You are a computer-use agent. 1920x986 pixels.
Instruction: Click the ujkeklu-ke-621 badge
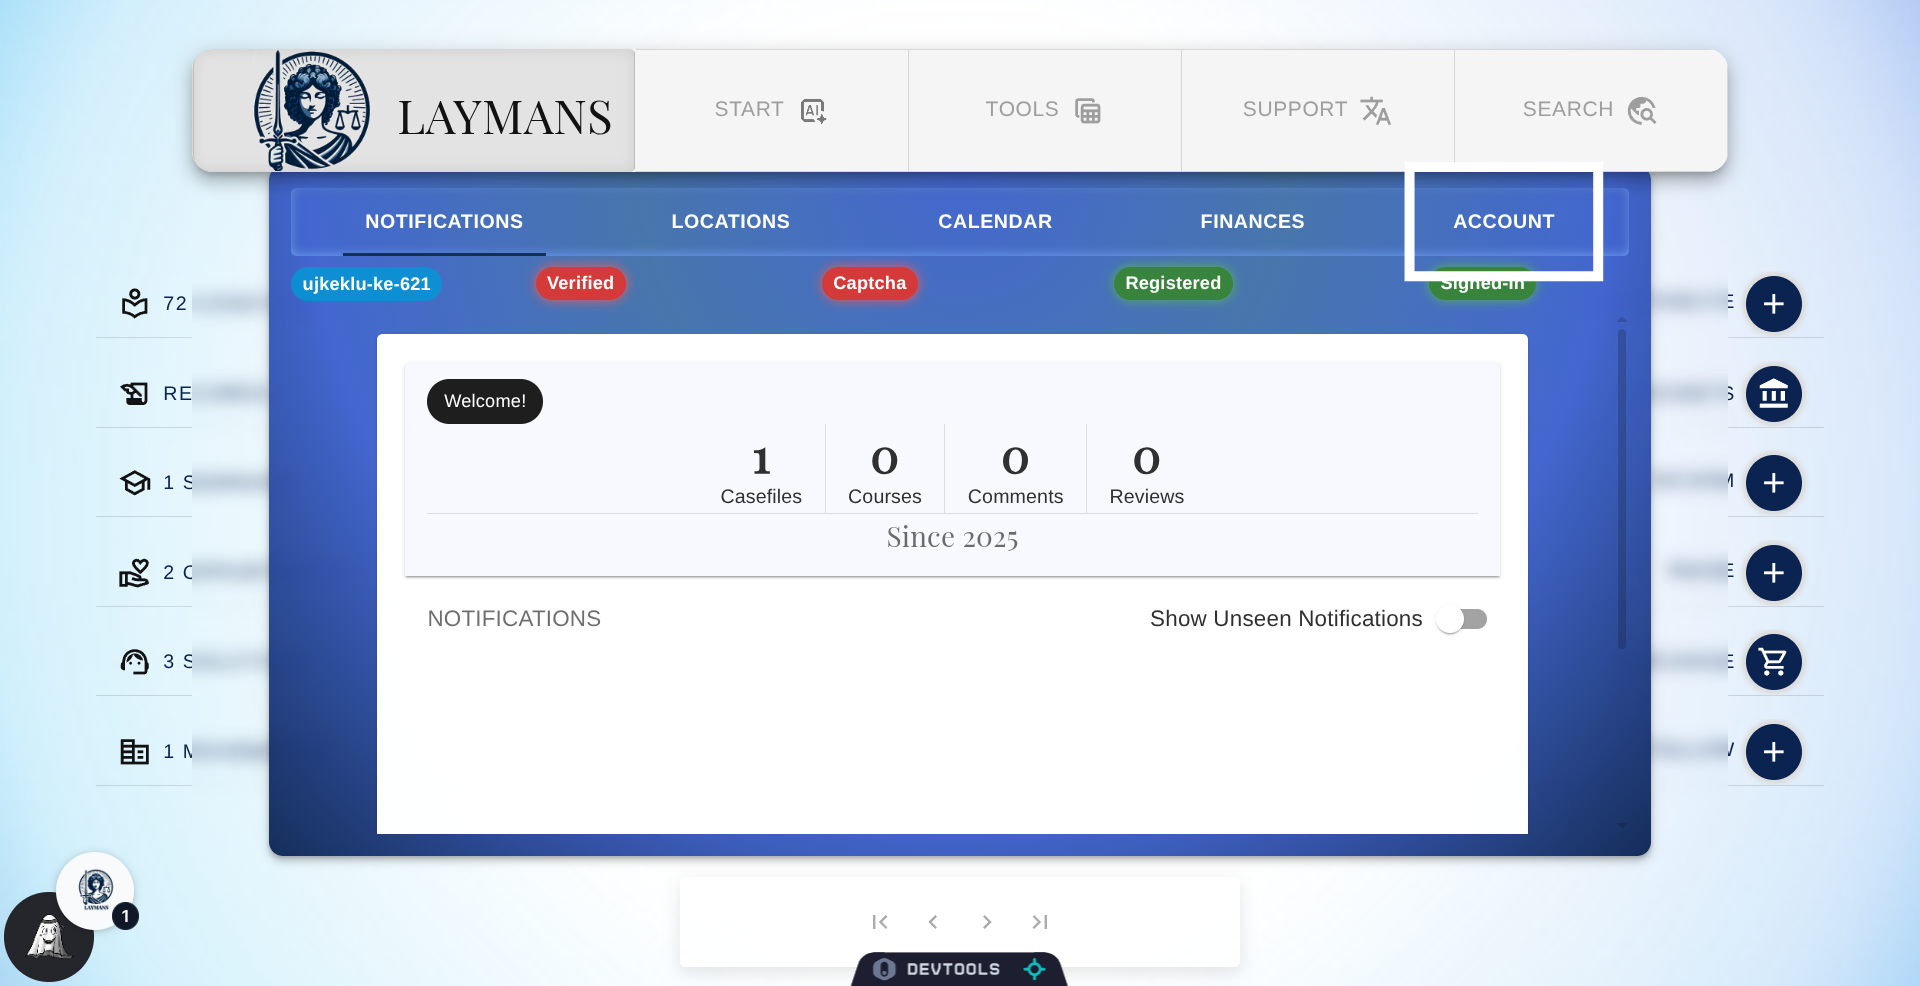(x=366, y=284)
